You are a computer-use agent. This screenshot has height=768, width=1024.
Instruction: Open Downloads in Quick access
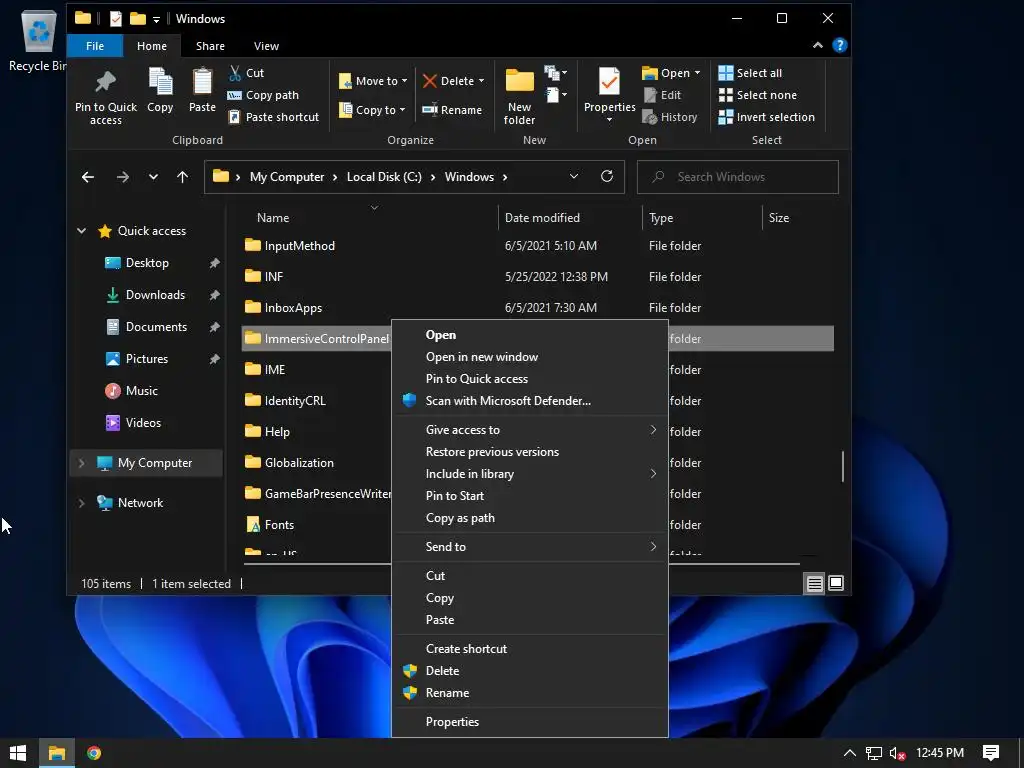[x=155, y=295]
